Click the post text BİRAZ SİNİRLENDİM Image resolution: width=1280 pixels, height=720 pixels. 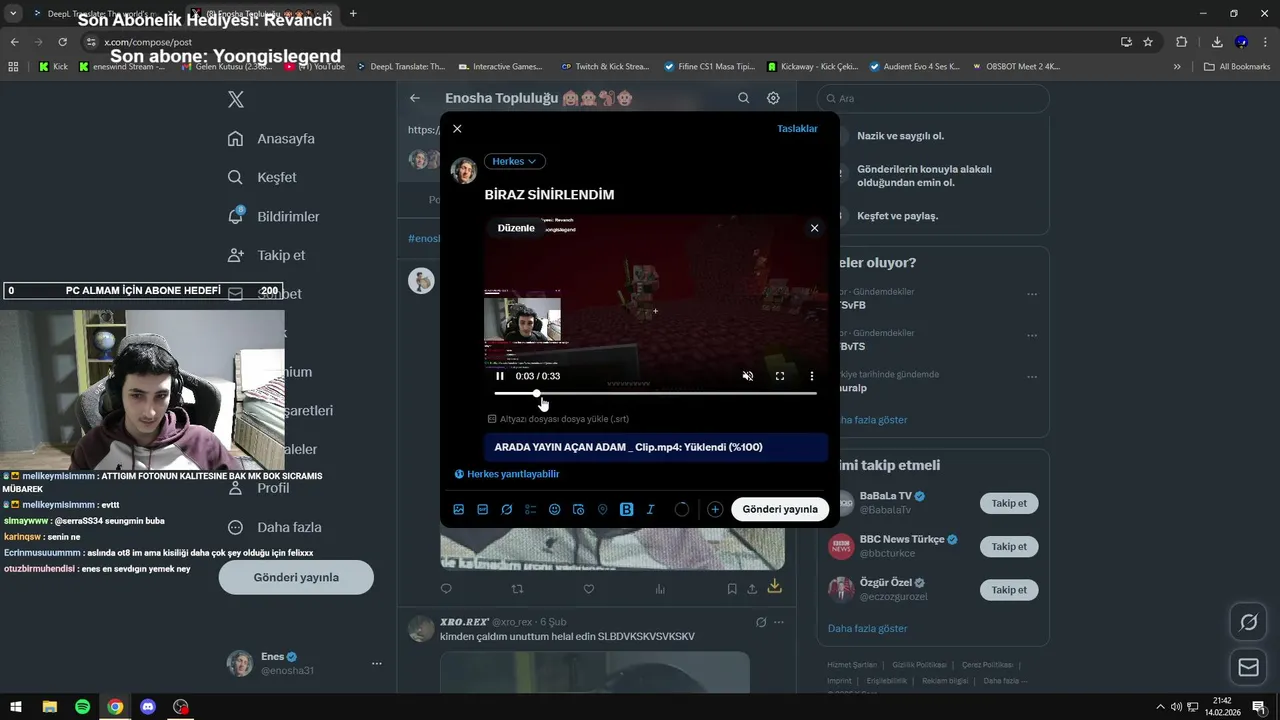pyautogui.click(x=549, y=195)
